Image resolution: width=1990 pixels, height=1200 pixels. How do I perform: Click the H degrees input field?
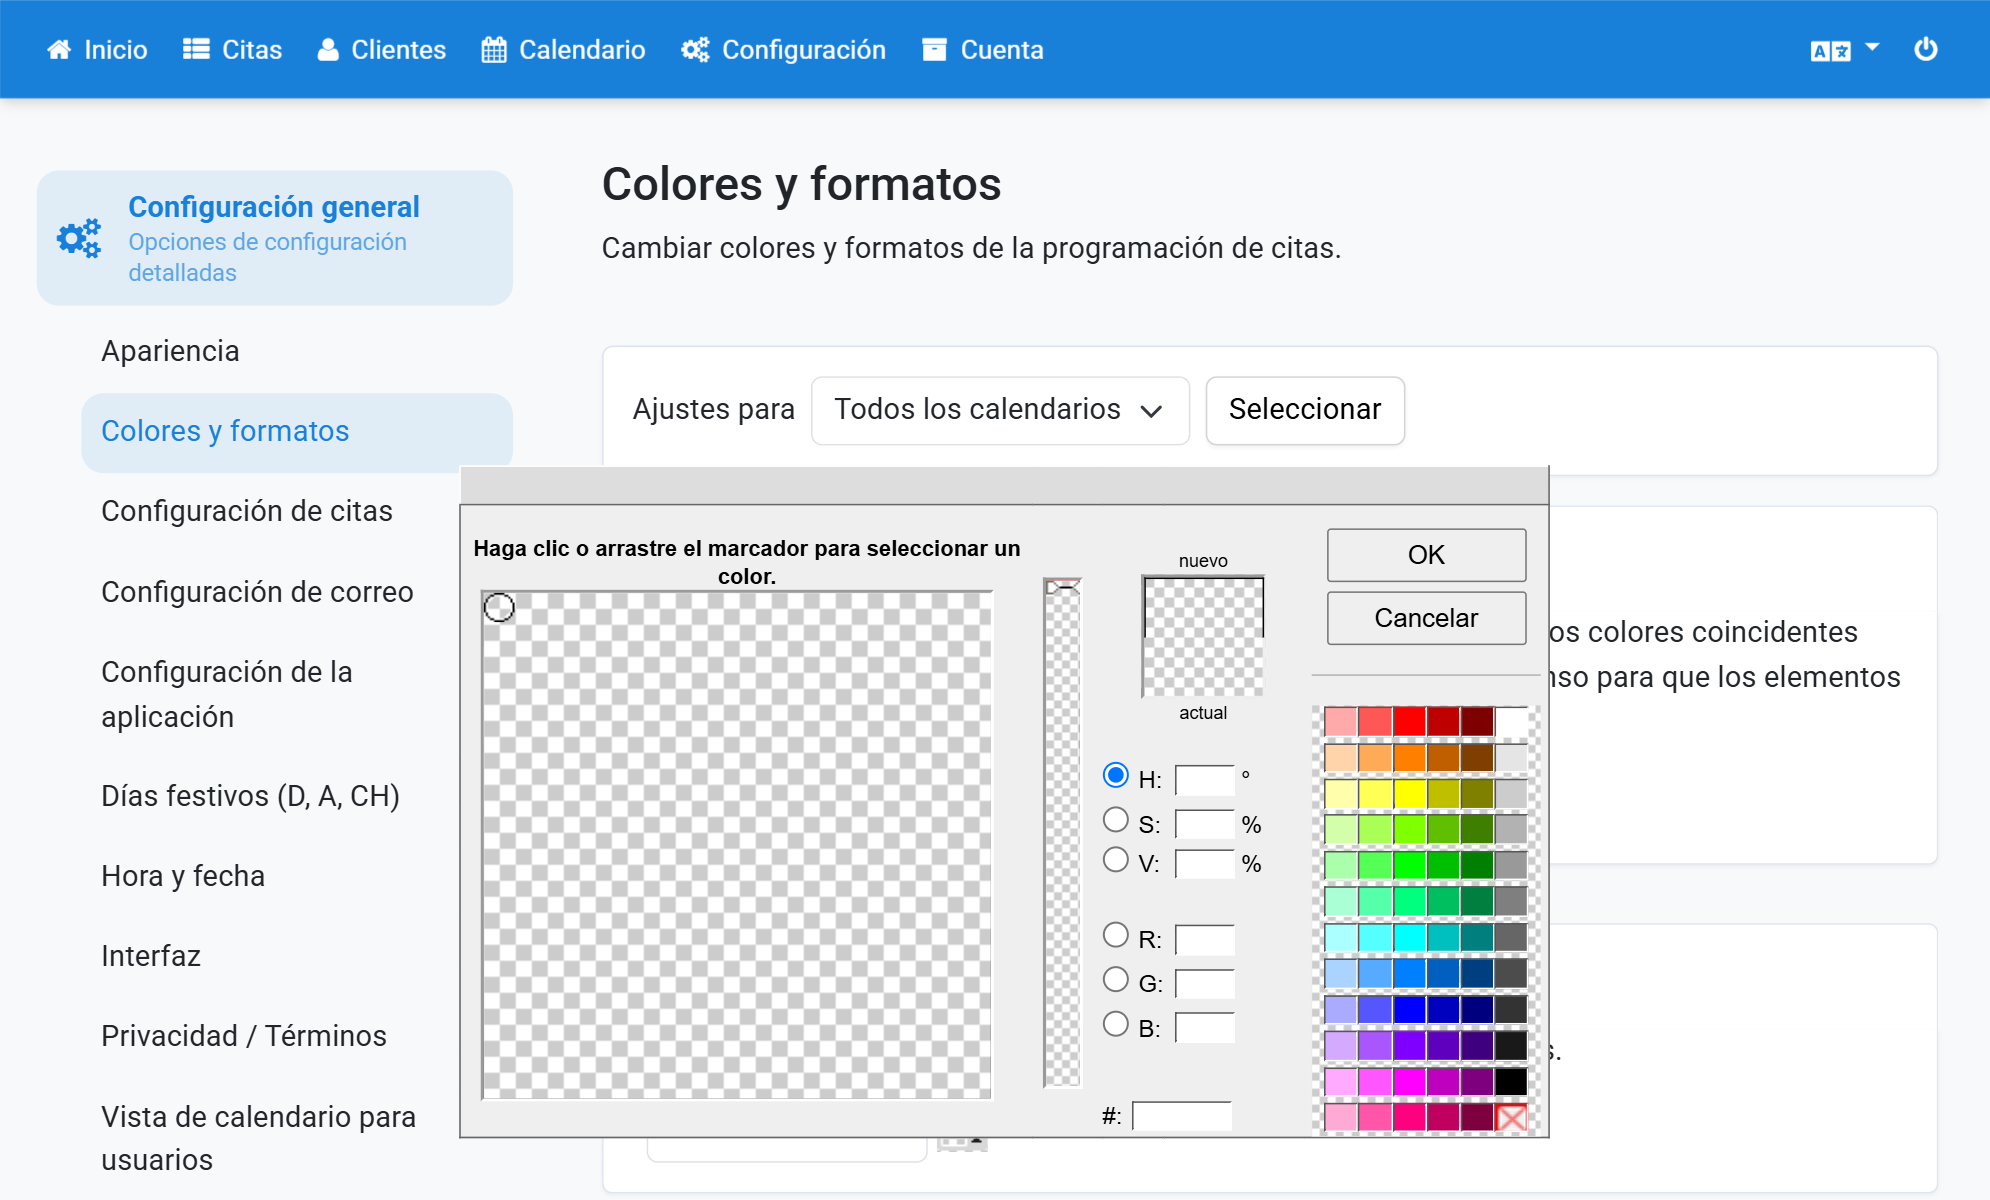click(1205, 780)
